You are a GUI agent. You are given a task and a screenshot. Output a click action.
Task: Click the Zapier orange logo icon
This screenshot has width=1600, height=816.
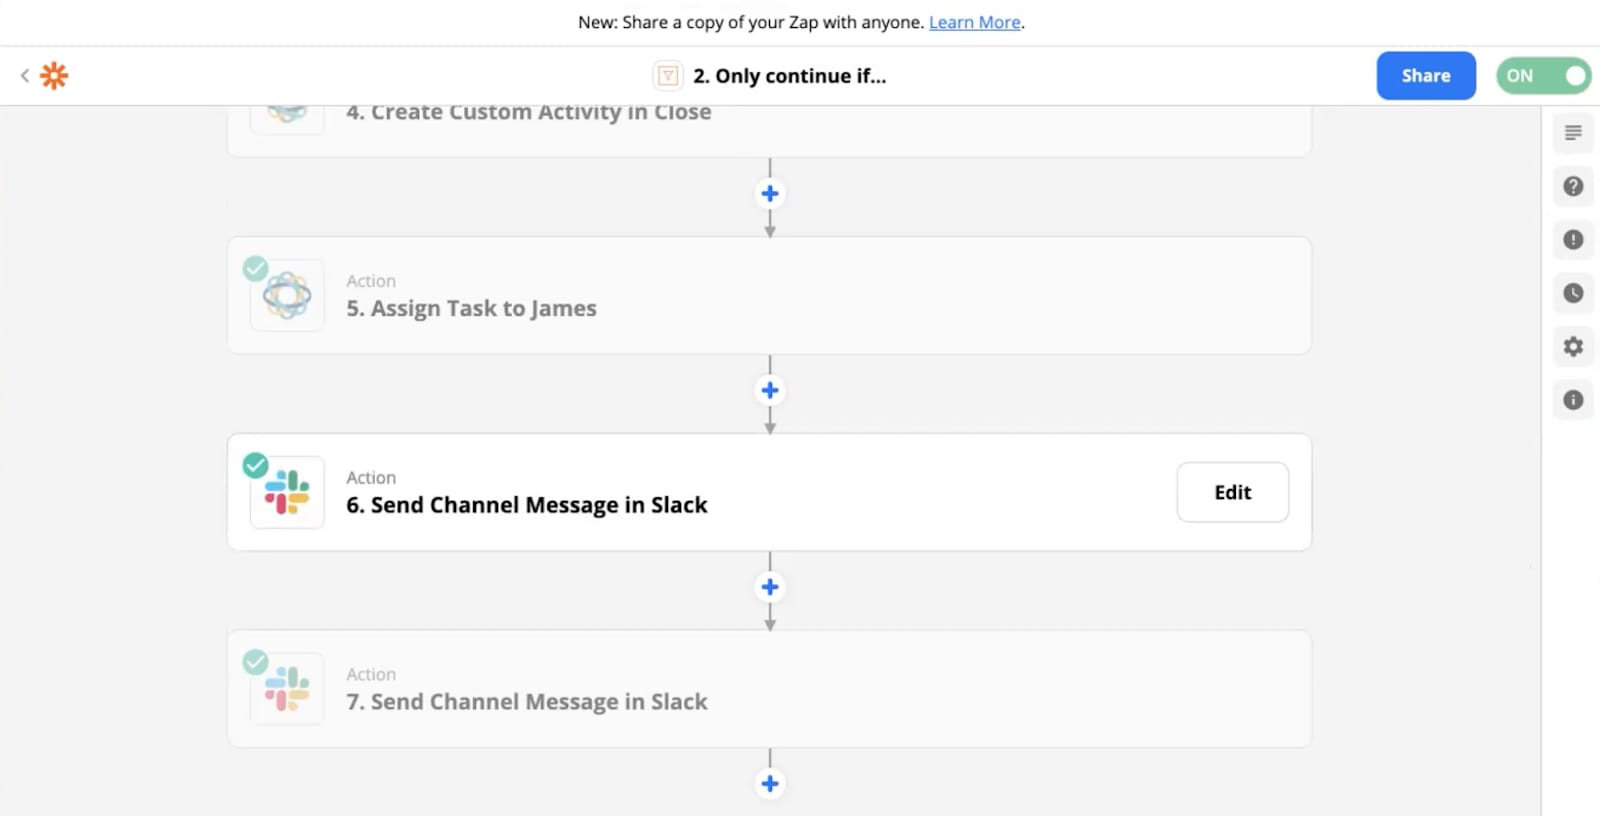(x=54, y=76)
